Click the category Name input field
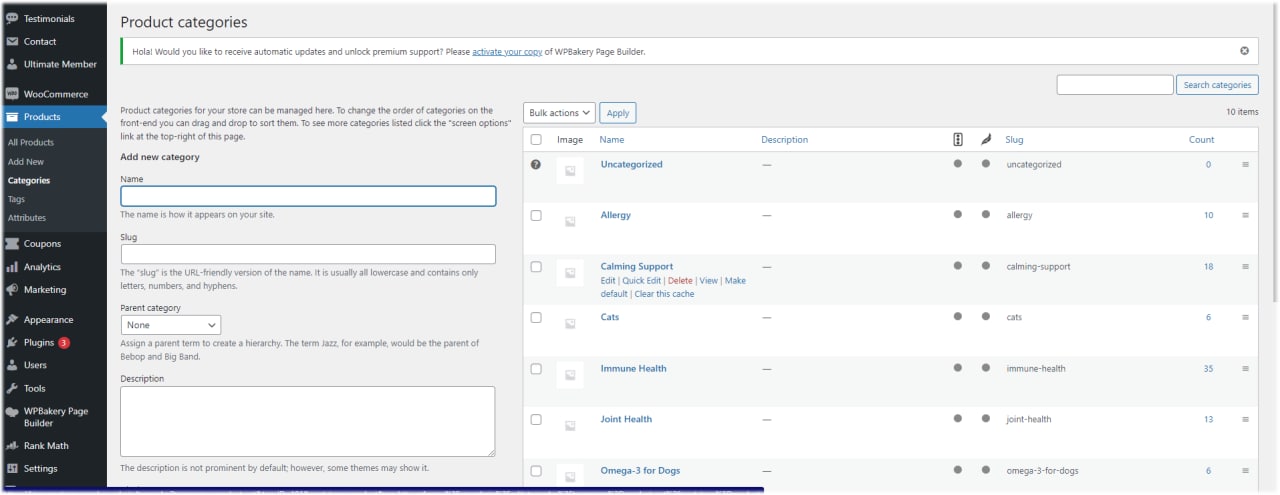Image resolution: width=1280 pixels, height=495 pixels. [x=308, y=196]
